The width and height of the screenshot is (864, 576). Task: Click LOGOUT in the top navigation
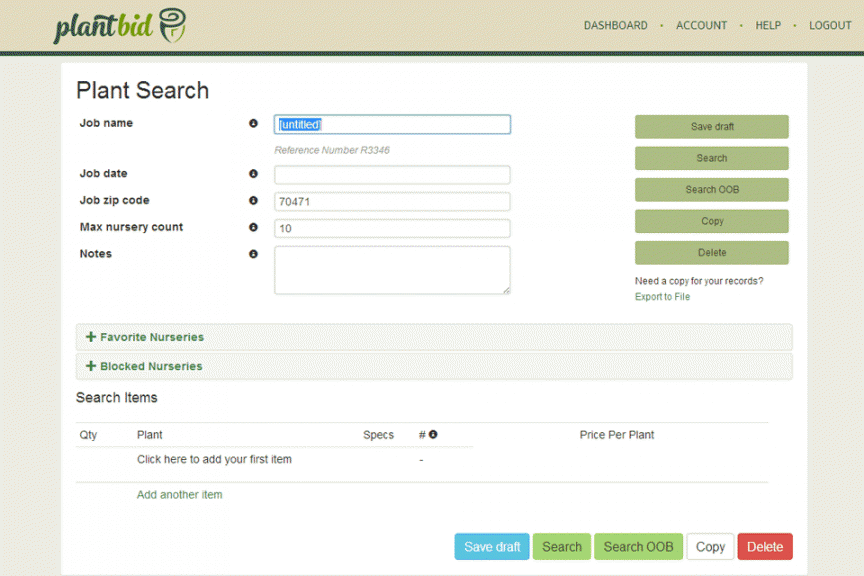[x=830, y=25]
